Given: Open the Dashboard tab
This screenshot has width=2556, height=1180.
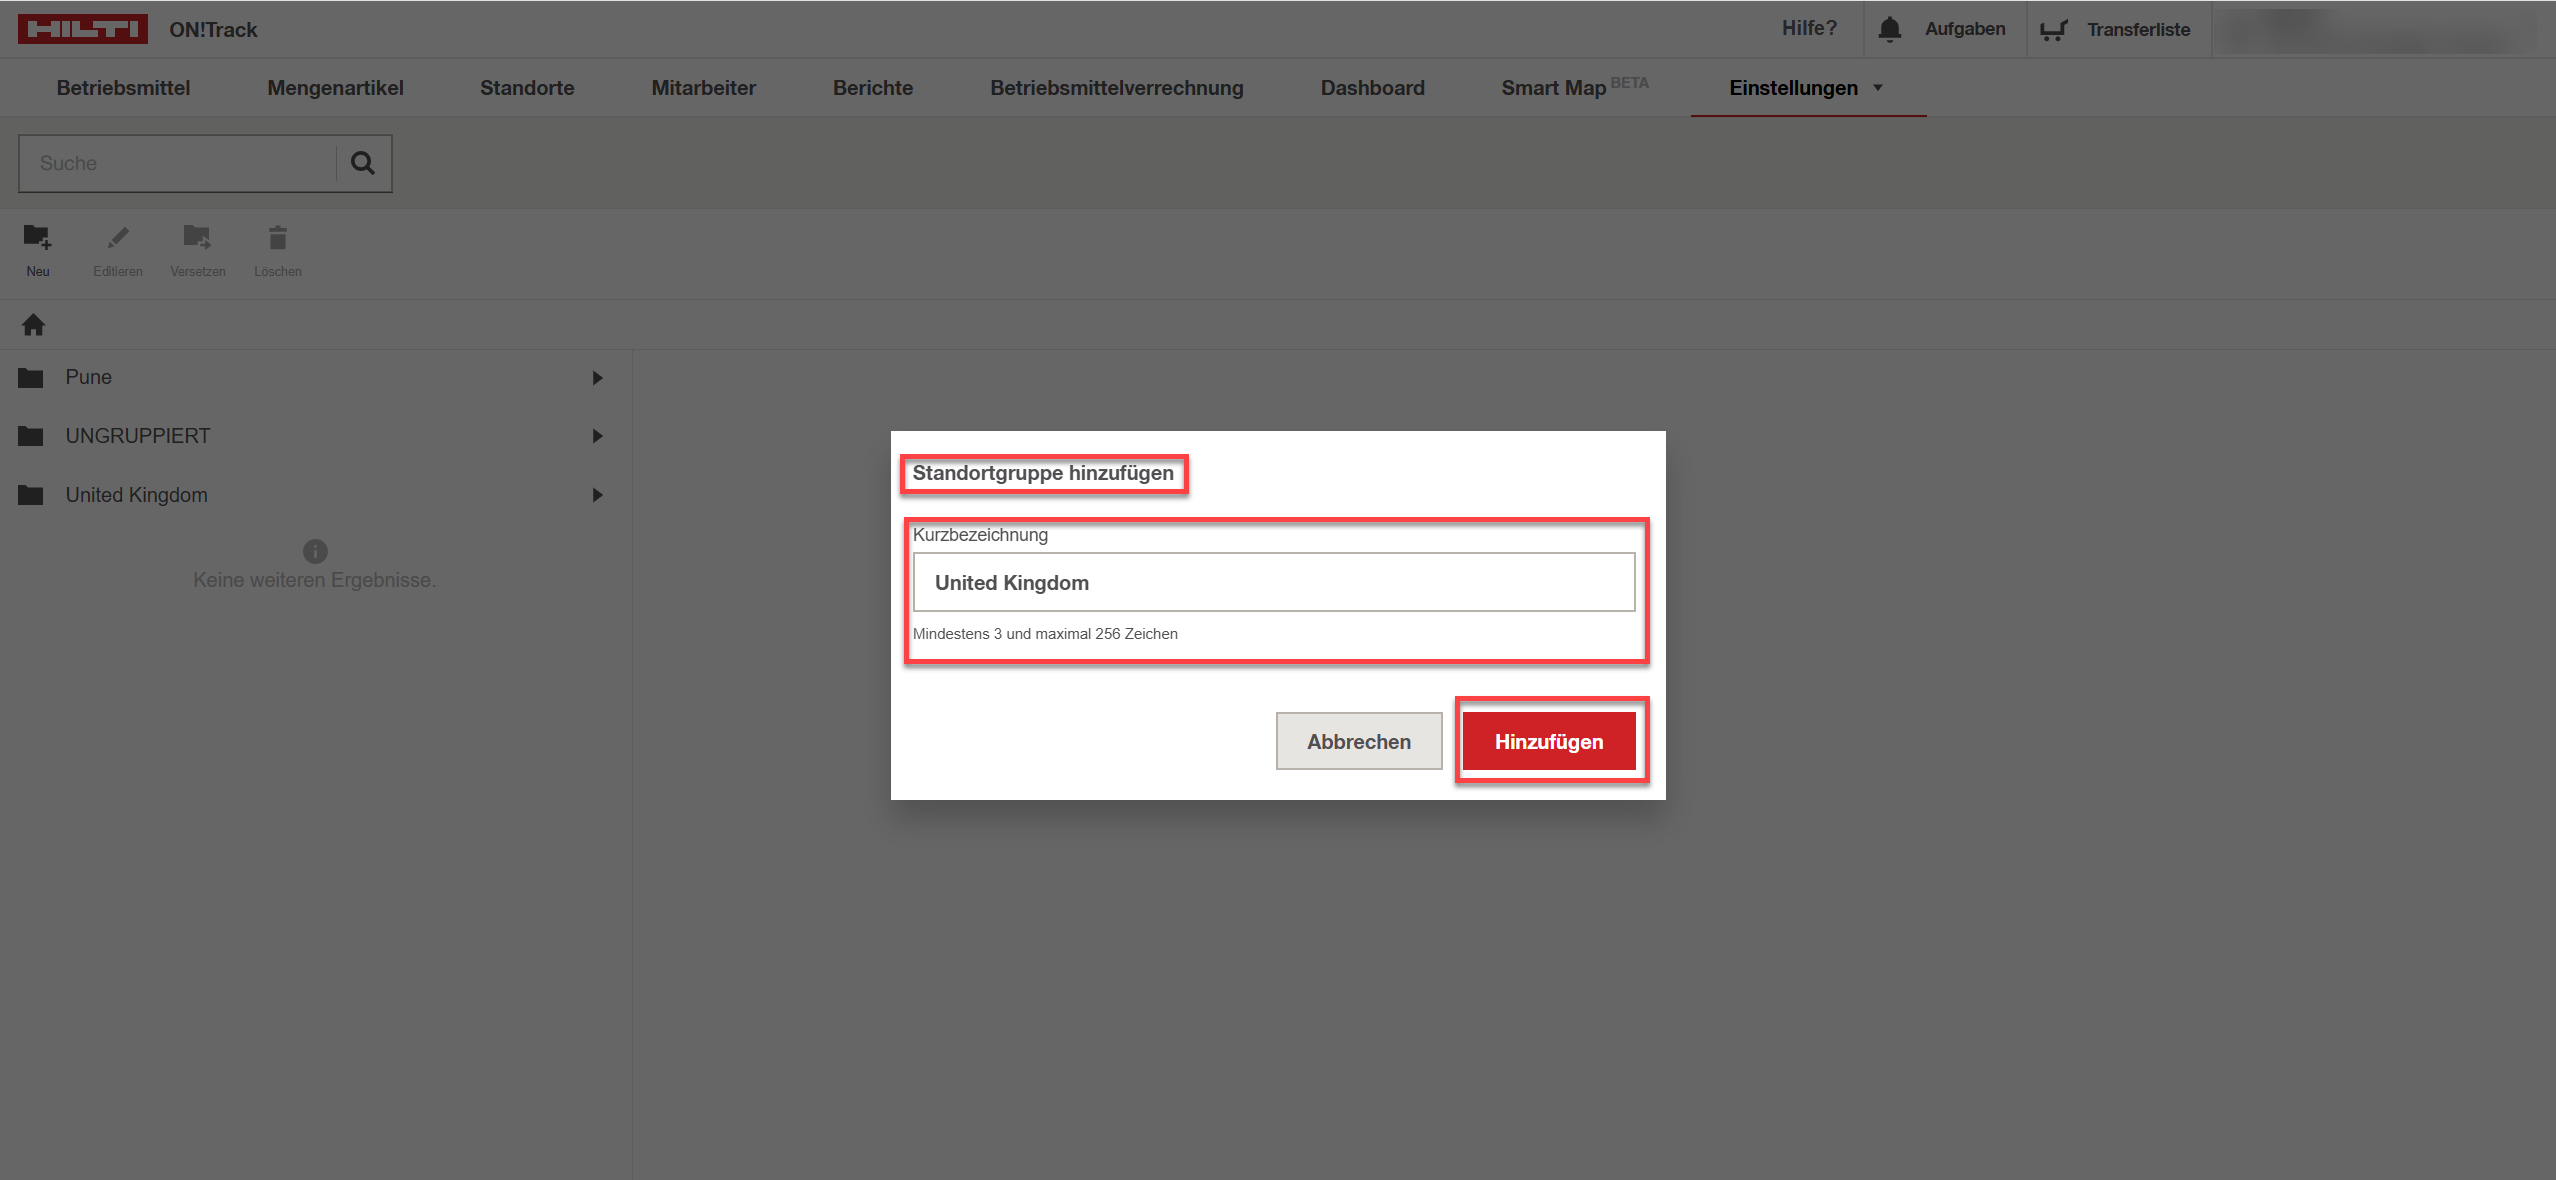Looking at the screenshot, I should [1372, 88].
